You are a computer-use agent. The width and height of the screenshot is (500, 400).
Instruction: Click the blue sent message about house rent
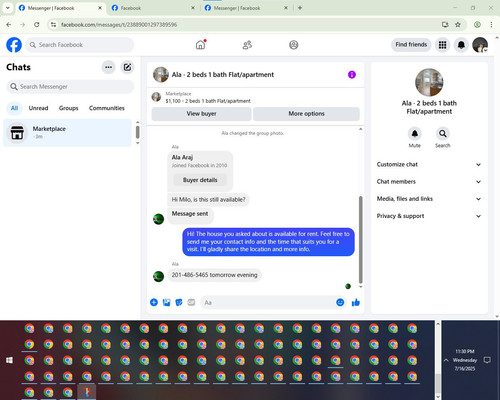pos(268,242)
